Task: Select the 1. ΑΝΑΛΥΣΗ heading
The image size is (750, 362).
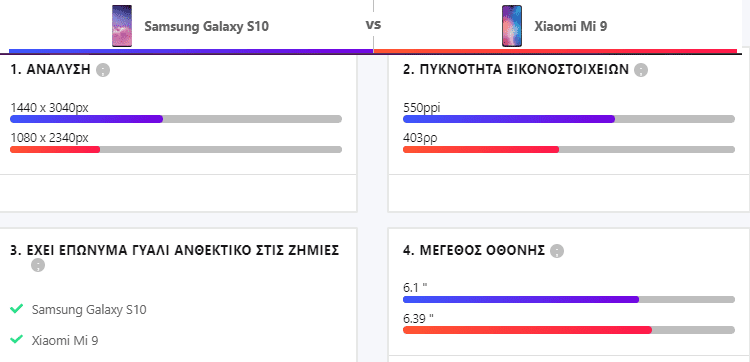Action: tap(51, 70)
